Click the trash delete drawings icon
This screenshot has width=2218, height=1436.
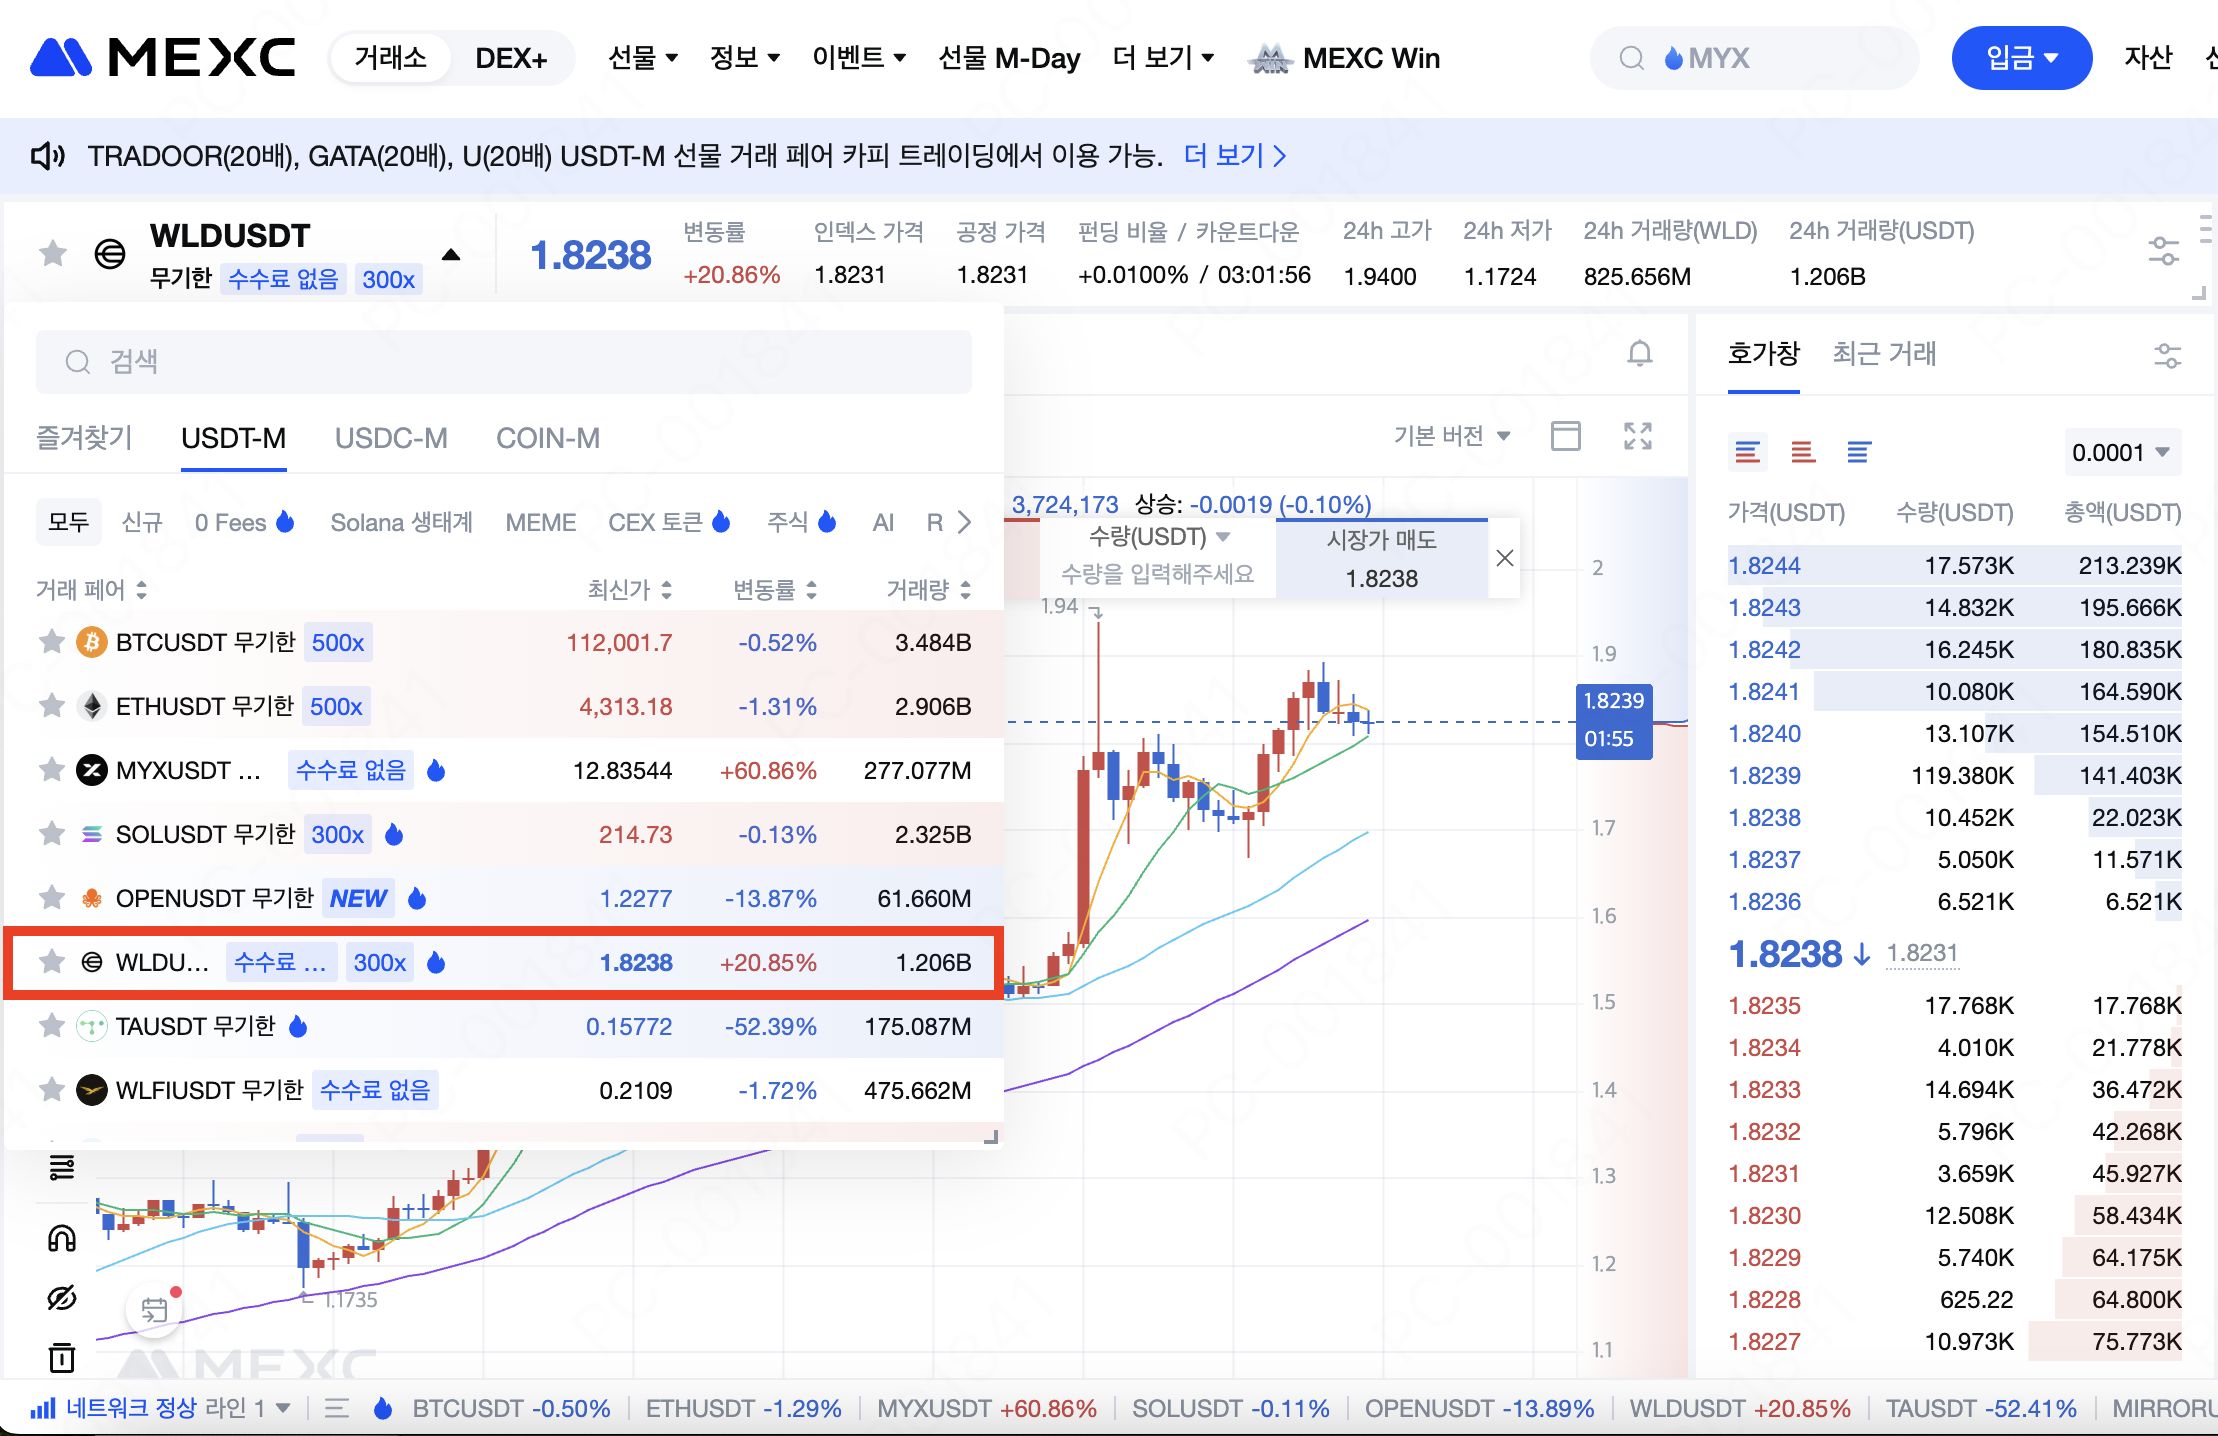tap(62, 1357)
